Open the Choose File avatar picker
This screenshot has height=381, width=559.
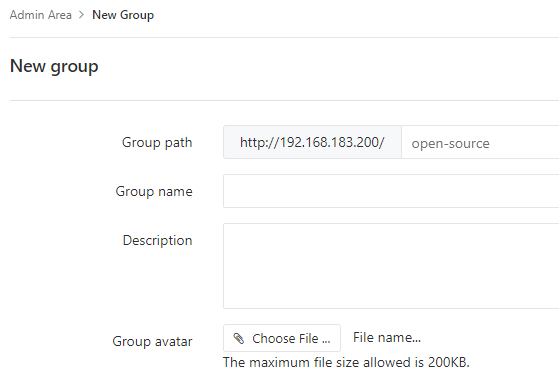[x=282, y=338]
